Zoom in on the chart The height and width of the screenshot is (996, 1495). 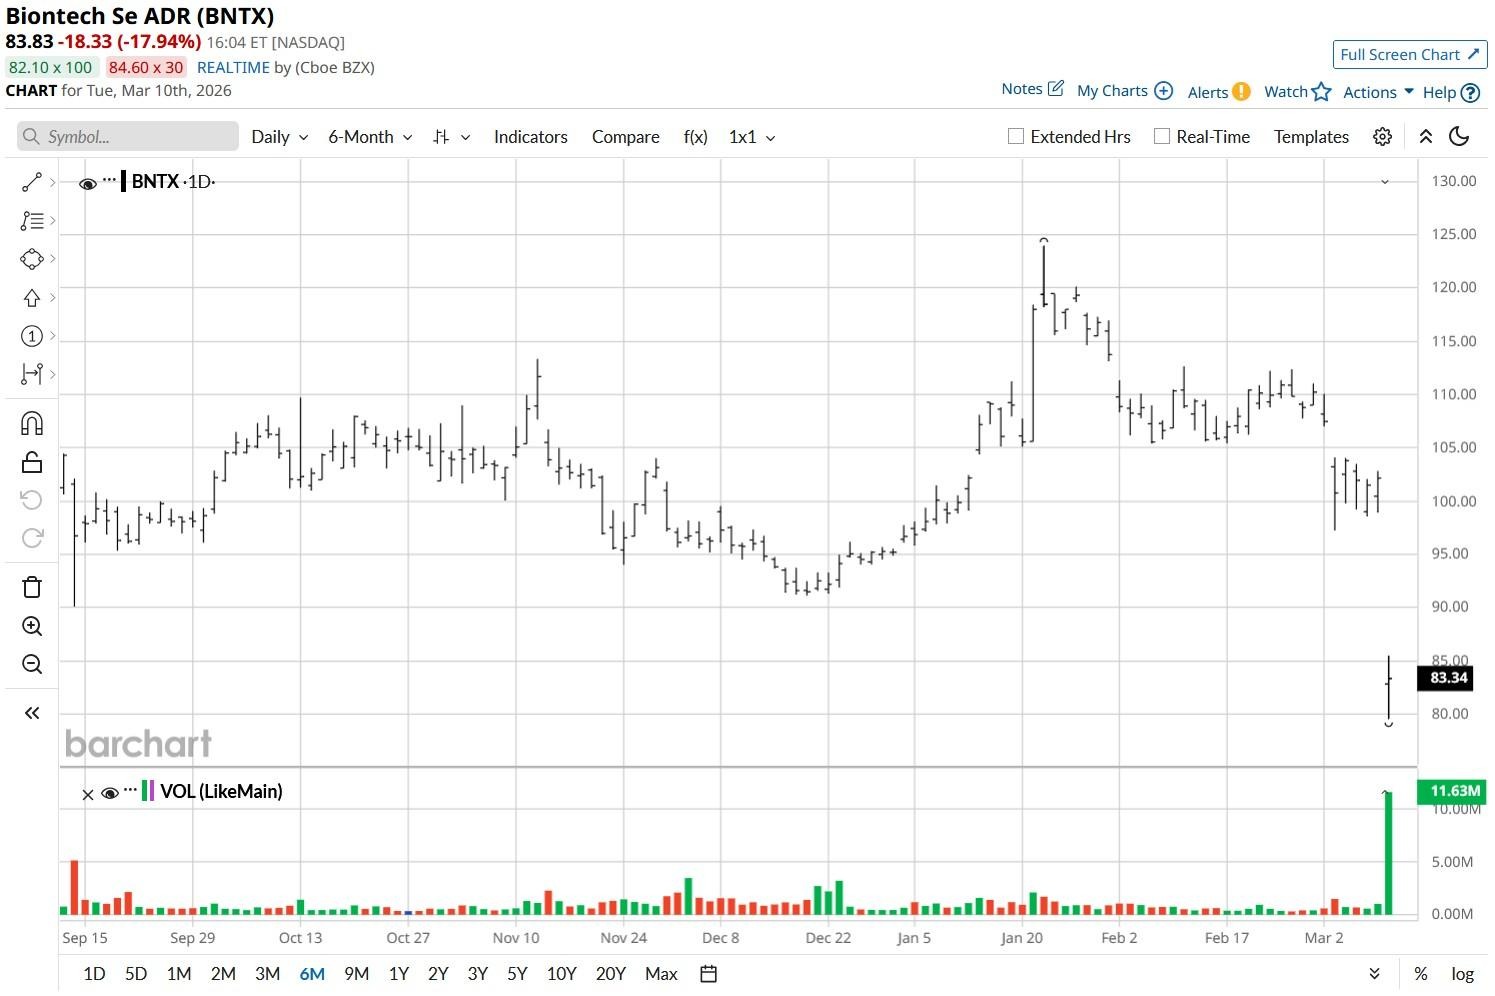[32, 627]
